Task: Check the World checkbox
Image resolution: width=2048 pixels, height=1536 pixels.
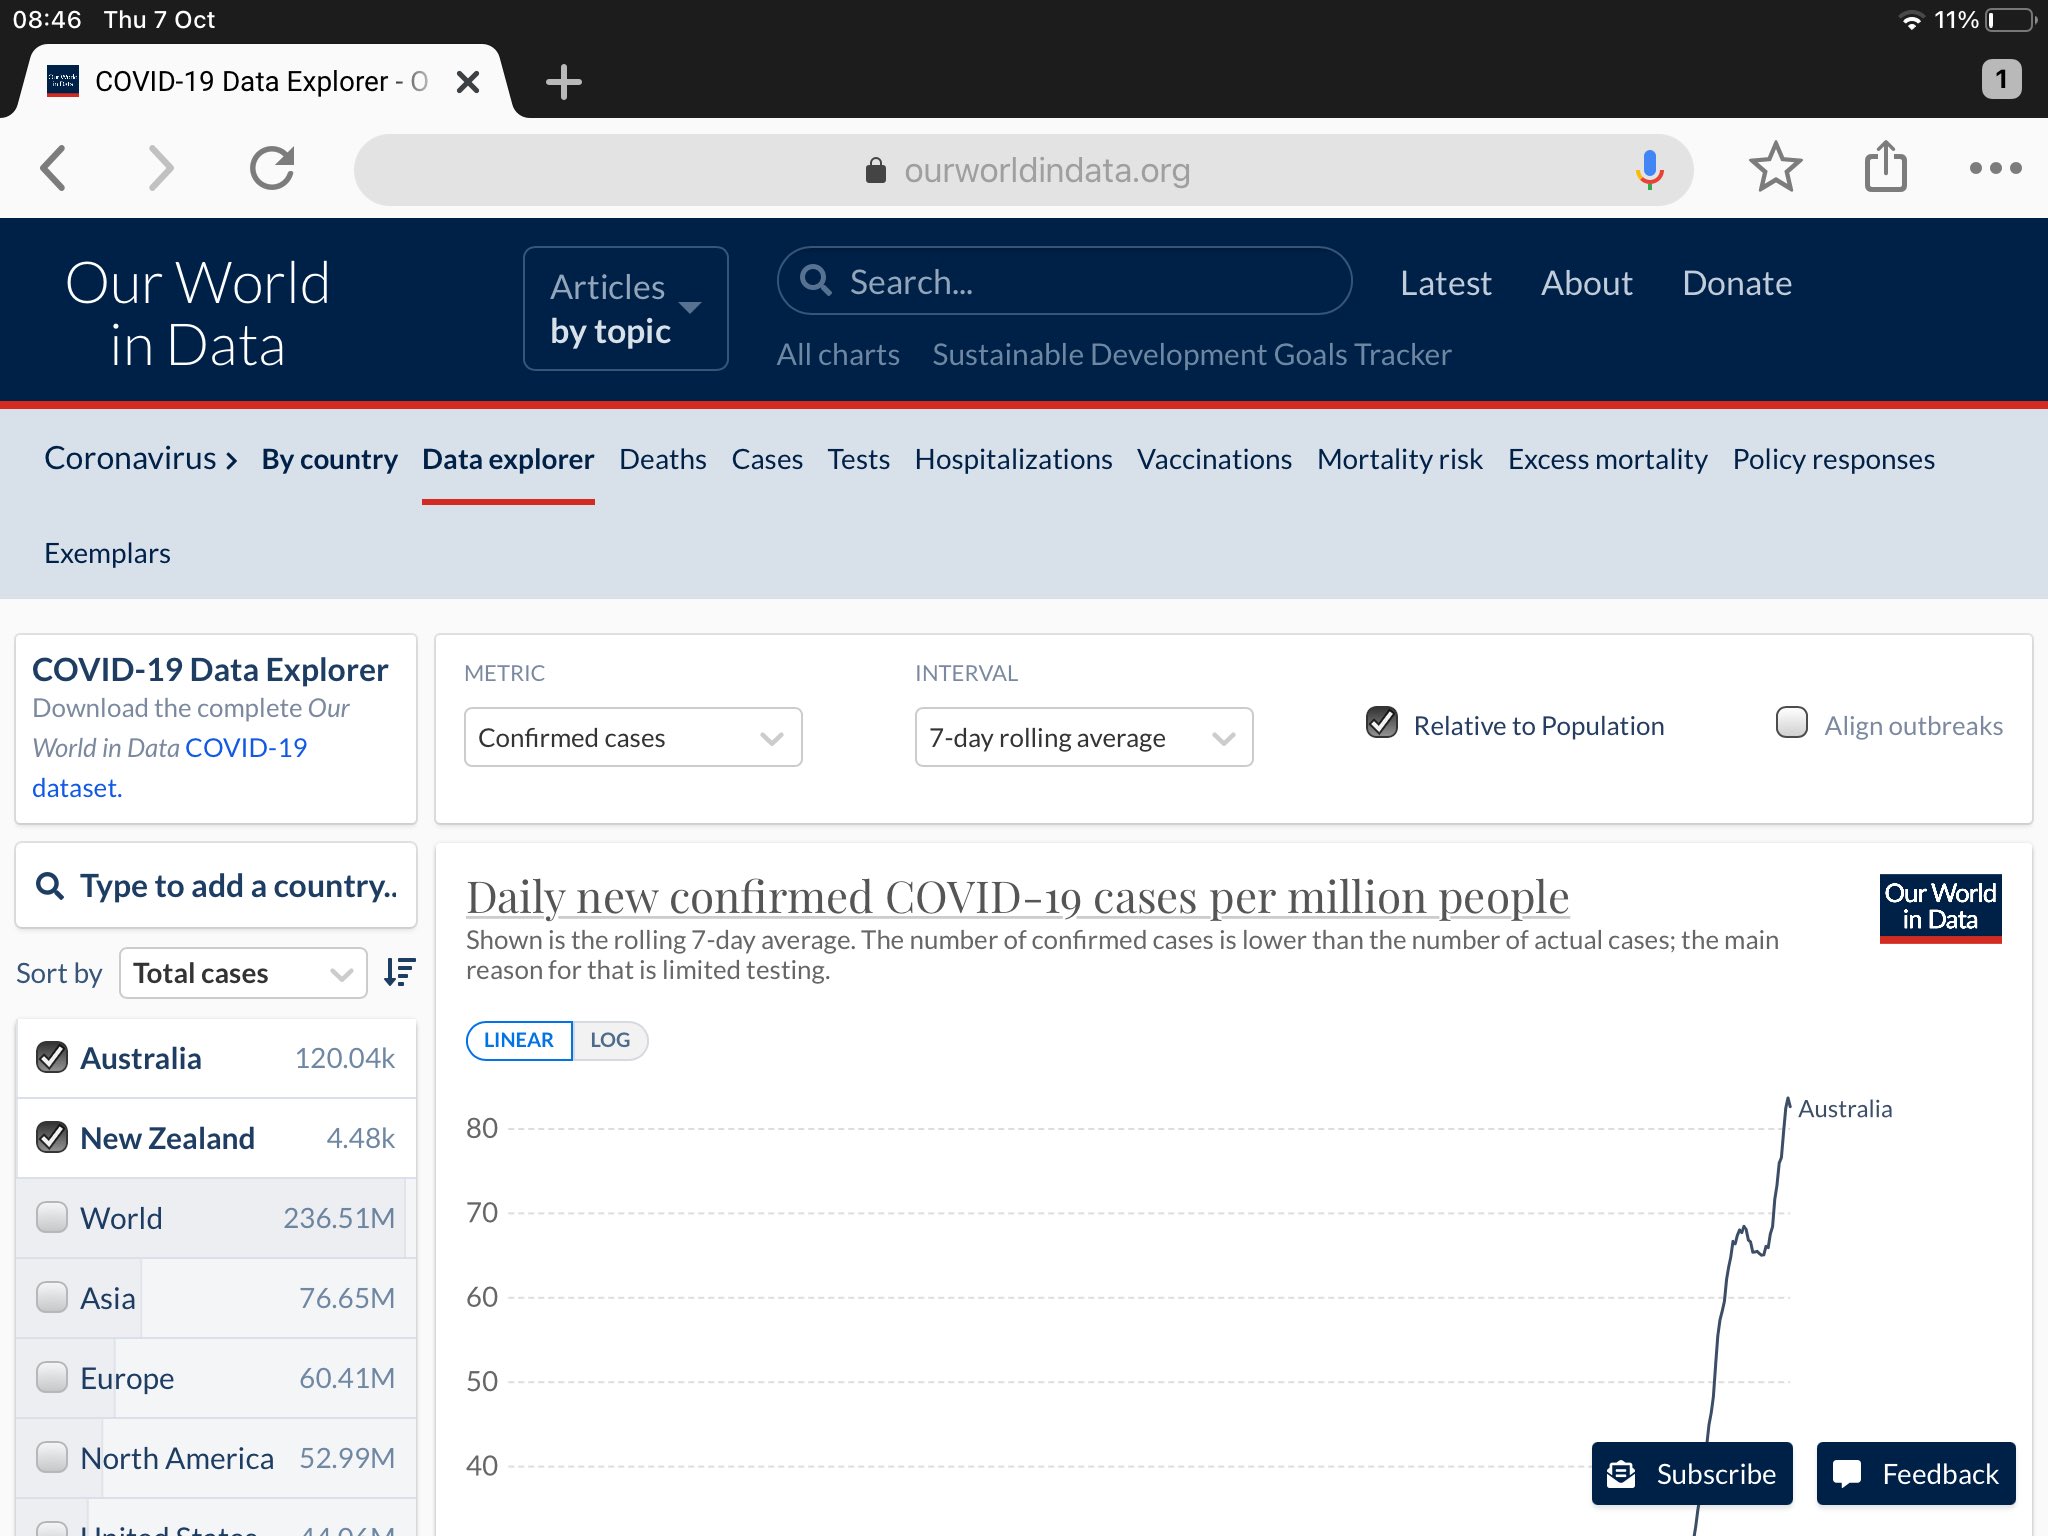Action: coord(52,1217)
